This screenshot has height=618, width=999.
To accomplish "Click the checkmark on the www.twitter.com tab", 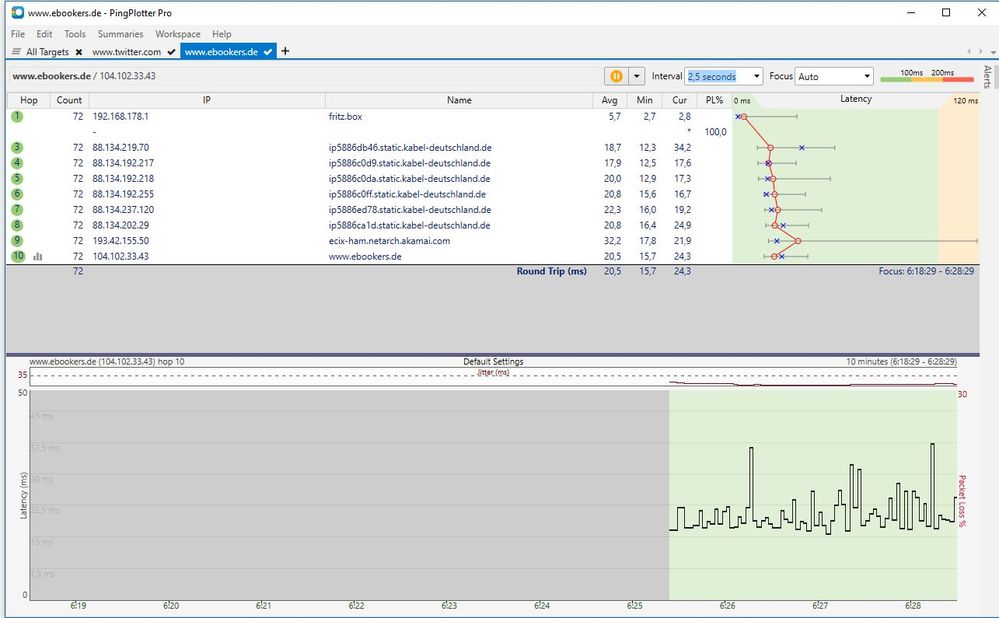I will pyautogui.click(x=172, y=52).
